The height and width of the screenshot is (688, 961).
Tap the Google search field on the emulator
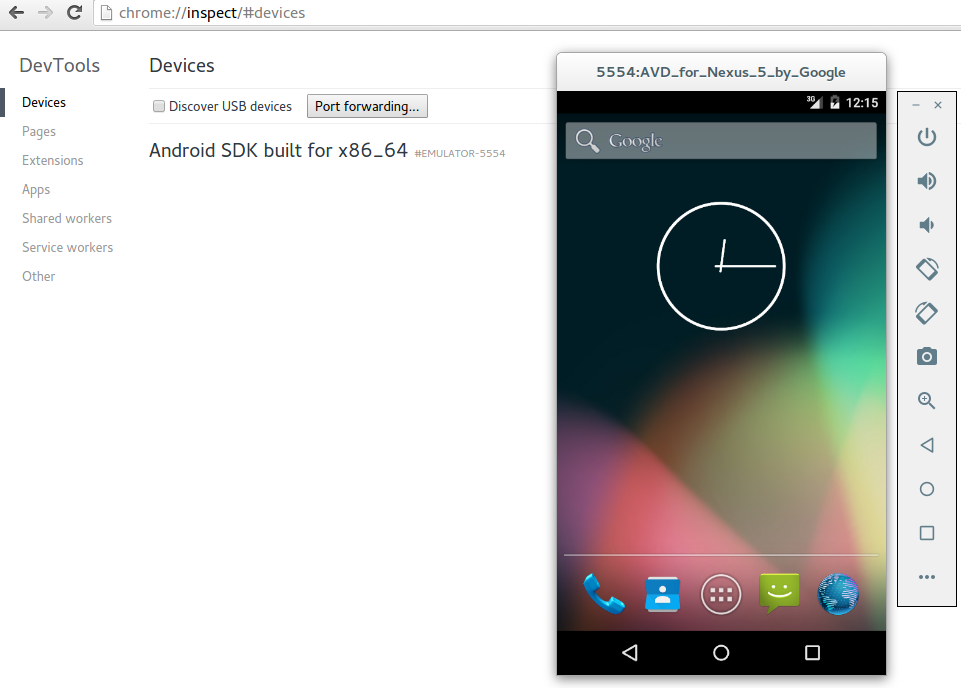(x=721, y=141)
